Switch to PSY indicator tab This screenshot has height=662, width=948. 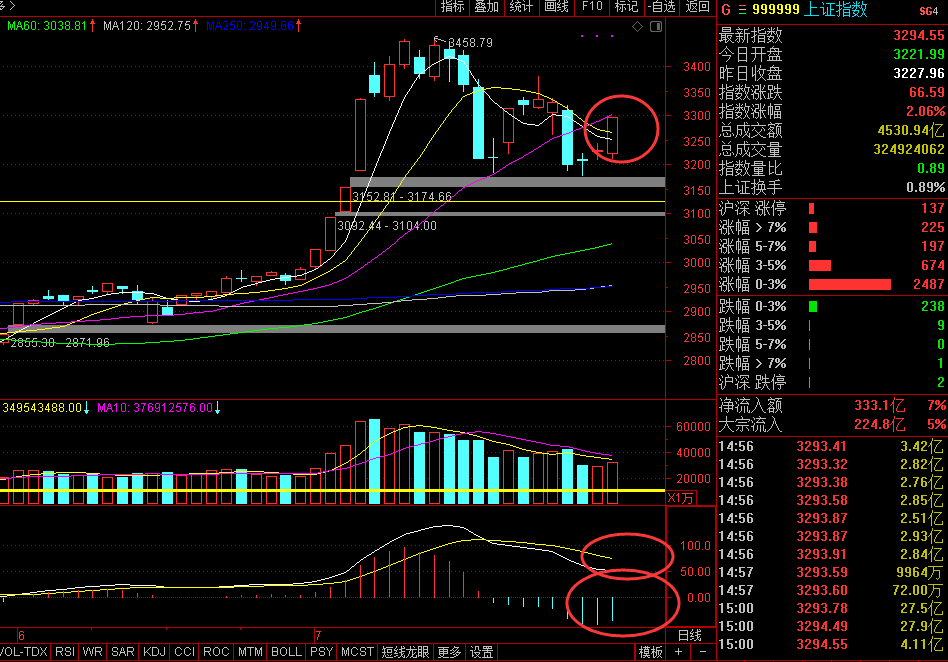(321, 652)
